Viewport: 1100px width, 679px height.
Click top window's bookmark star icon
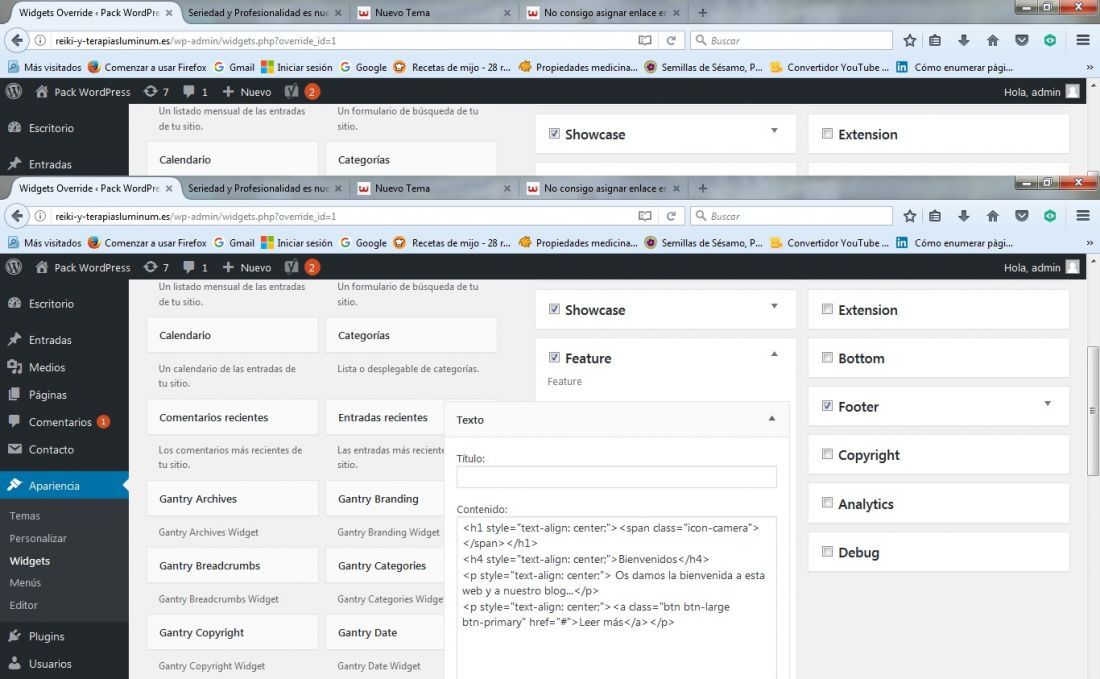[910, 40]
